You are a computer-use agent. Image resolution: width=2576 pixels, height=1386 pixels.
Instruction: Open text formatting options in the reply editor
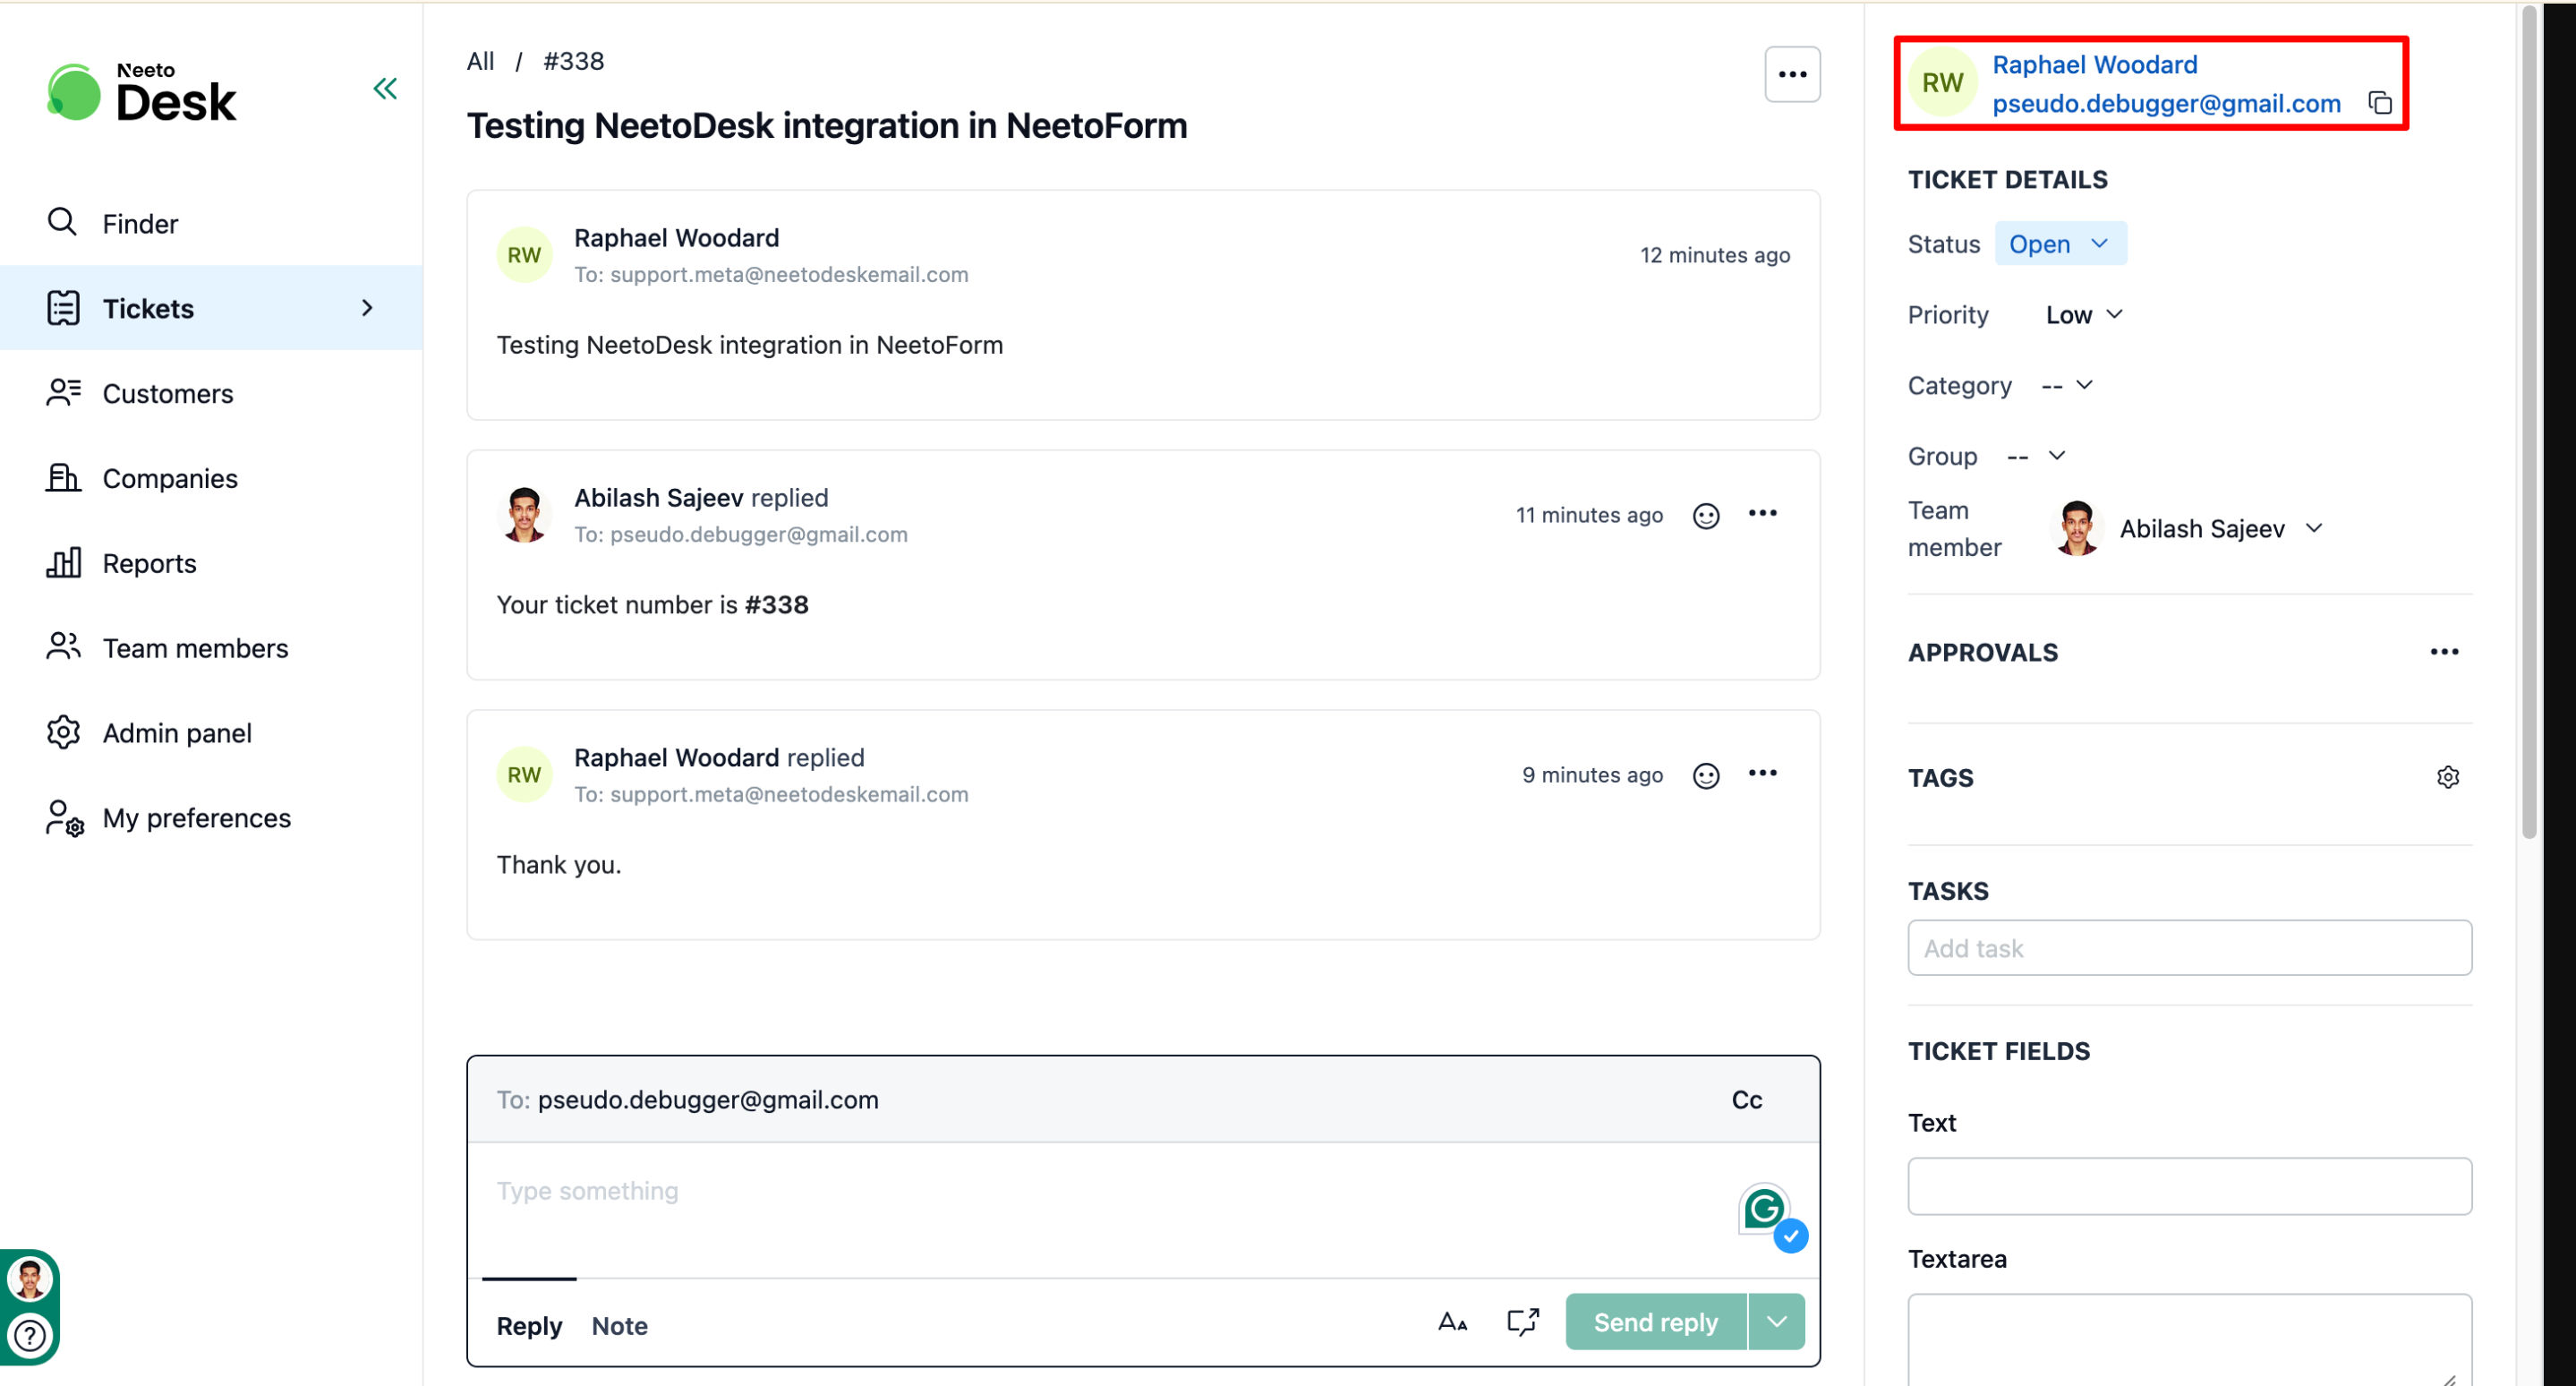1452,1322
